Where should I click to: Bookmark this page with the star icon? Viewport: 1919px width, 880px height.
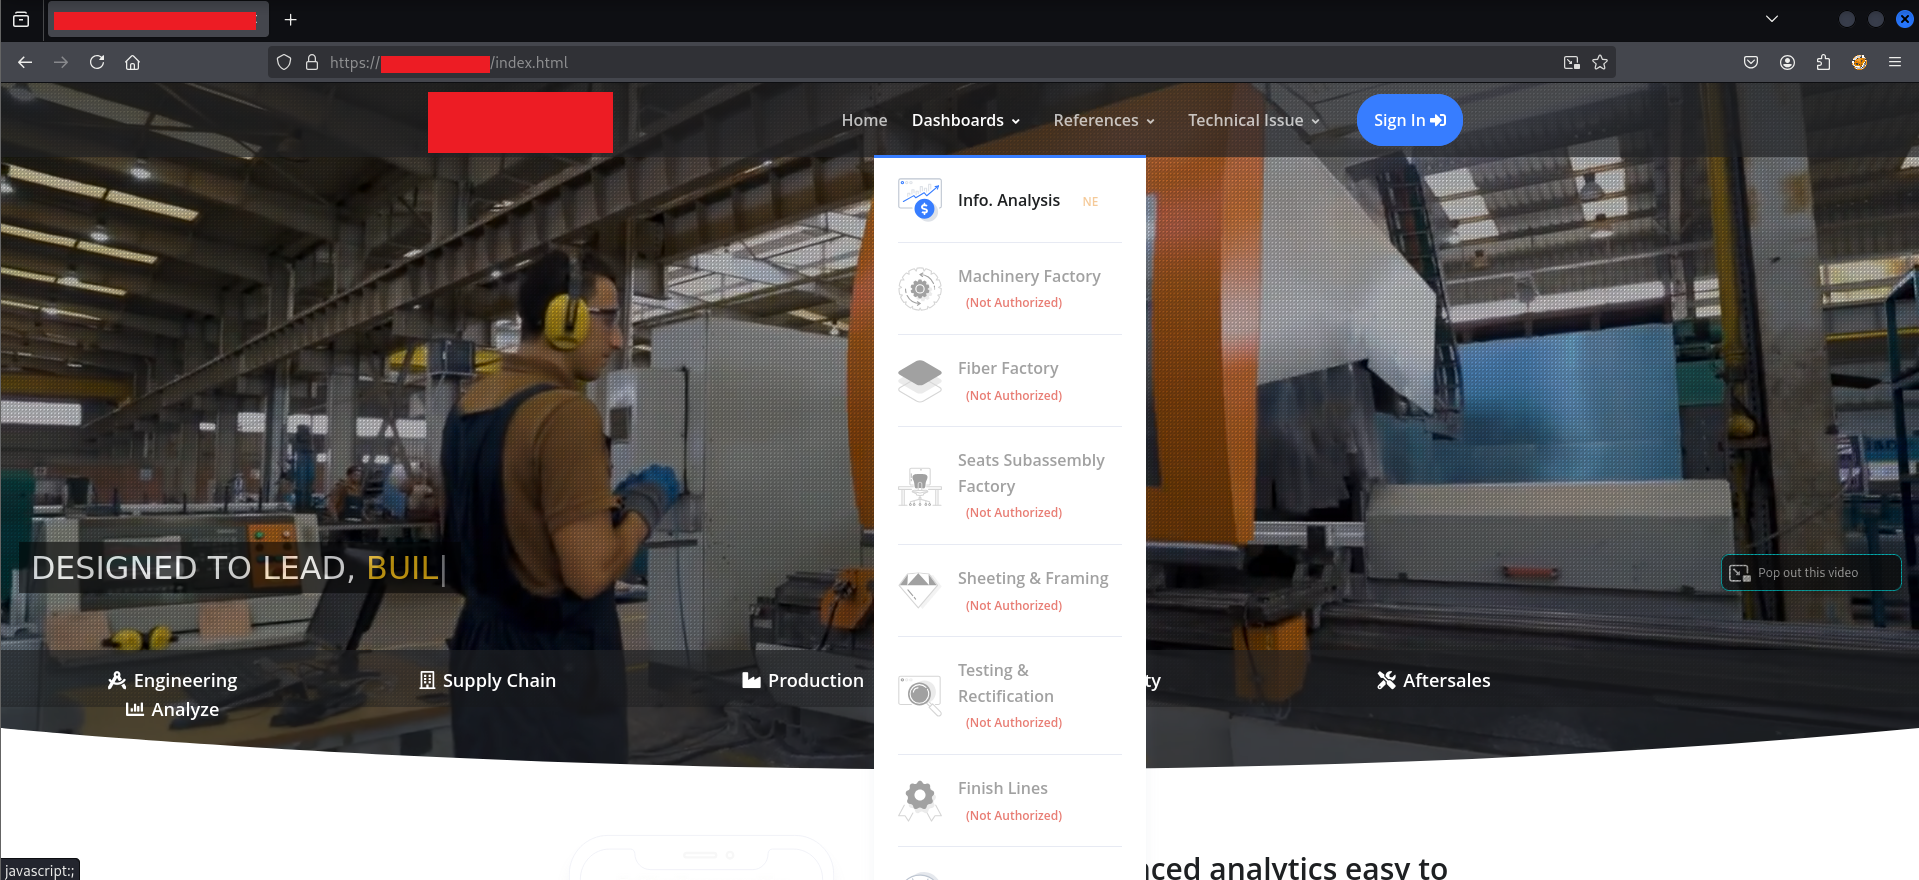[x=1600, y=62]
